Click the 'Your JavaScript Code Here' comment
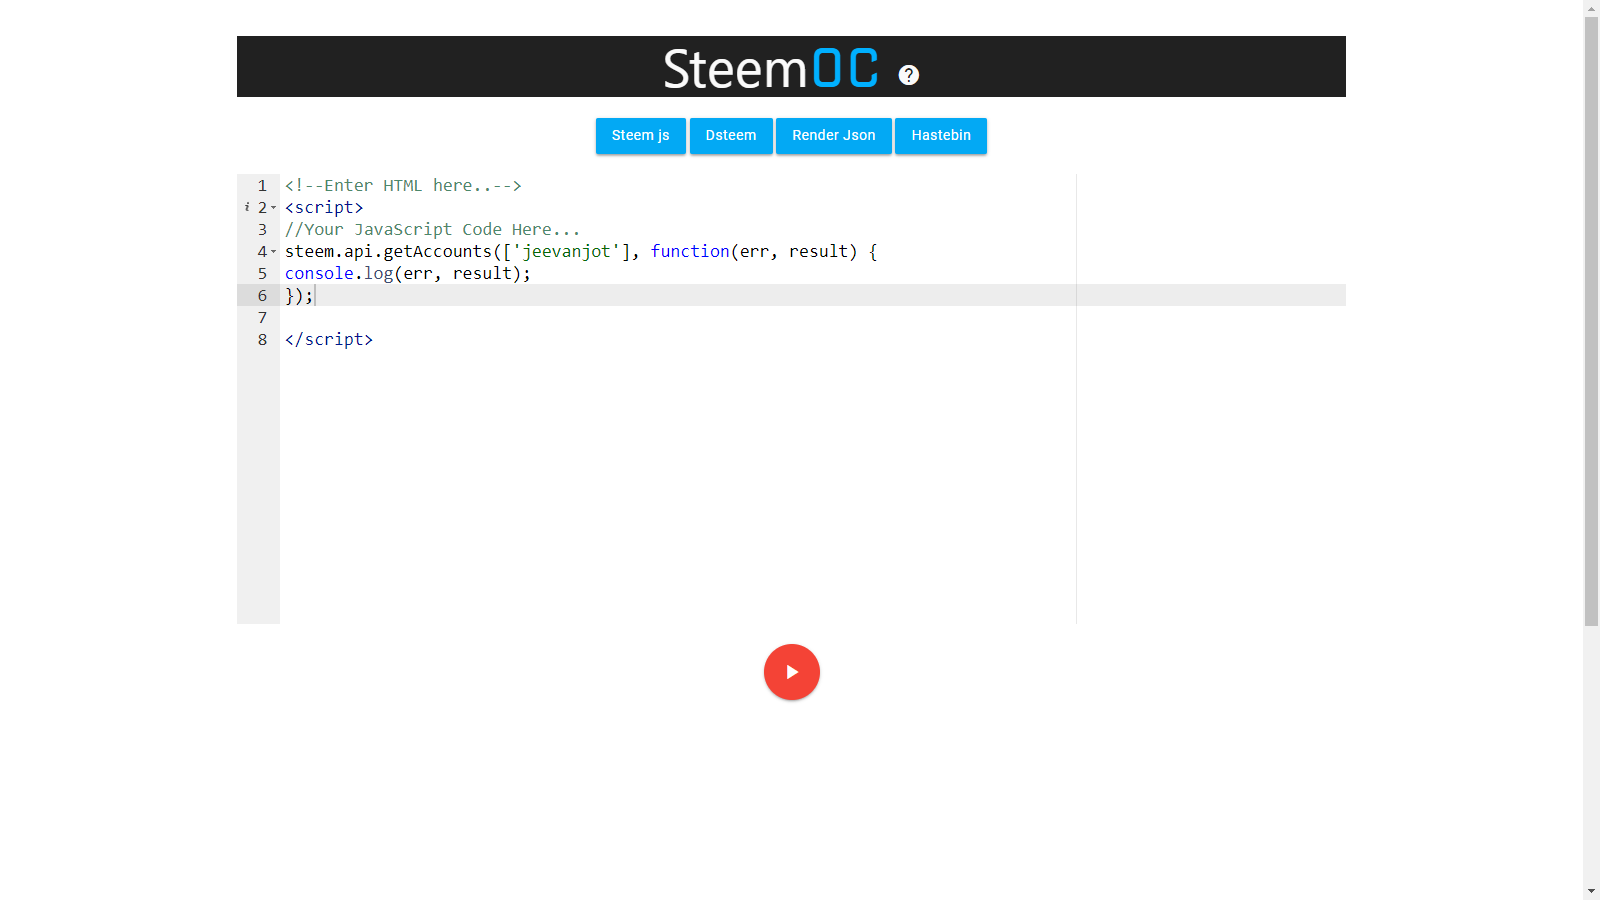The image size is (1600, 900). (432, 230)
